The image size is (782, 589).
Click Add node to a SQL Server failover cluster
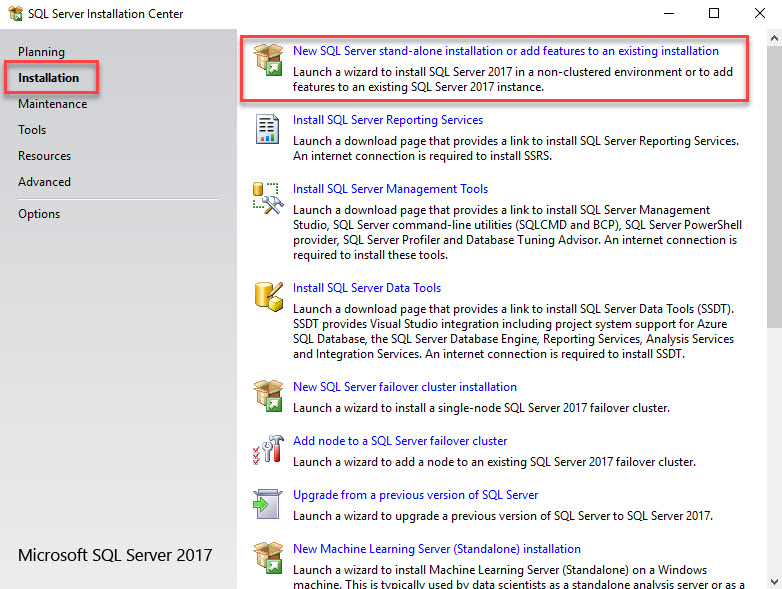(400, 441)
